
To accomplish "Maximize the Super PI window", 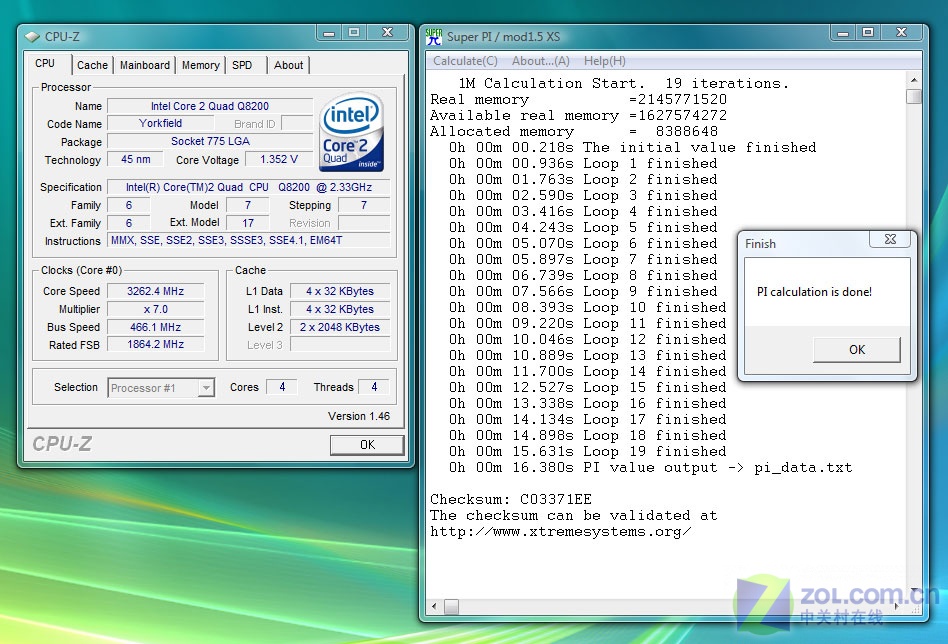I will (868, 33).
